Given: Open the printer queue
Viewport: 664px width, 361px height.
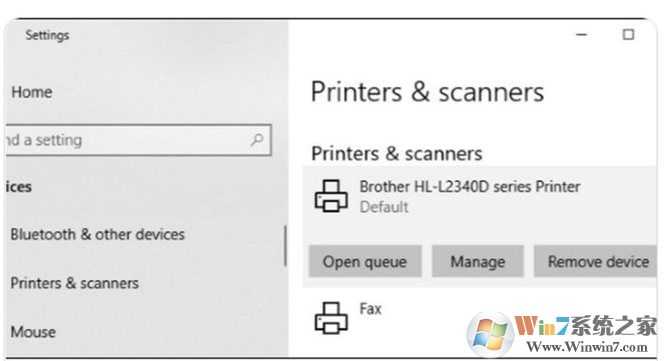Looking at the screenshot, I should click(x=365, y=261).
